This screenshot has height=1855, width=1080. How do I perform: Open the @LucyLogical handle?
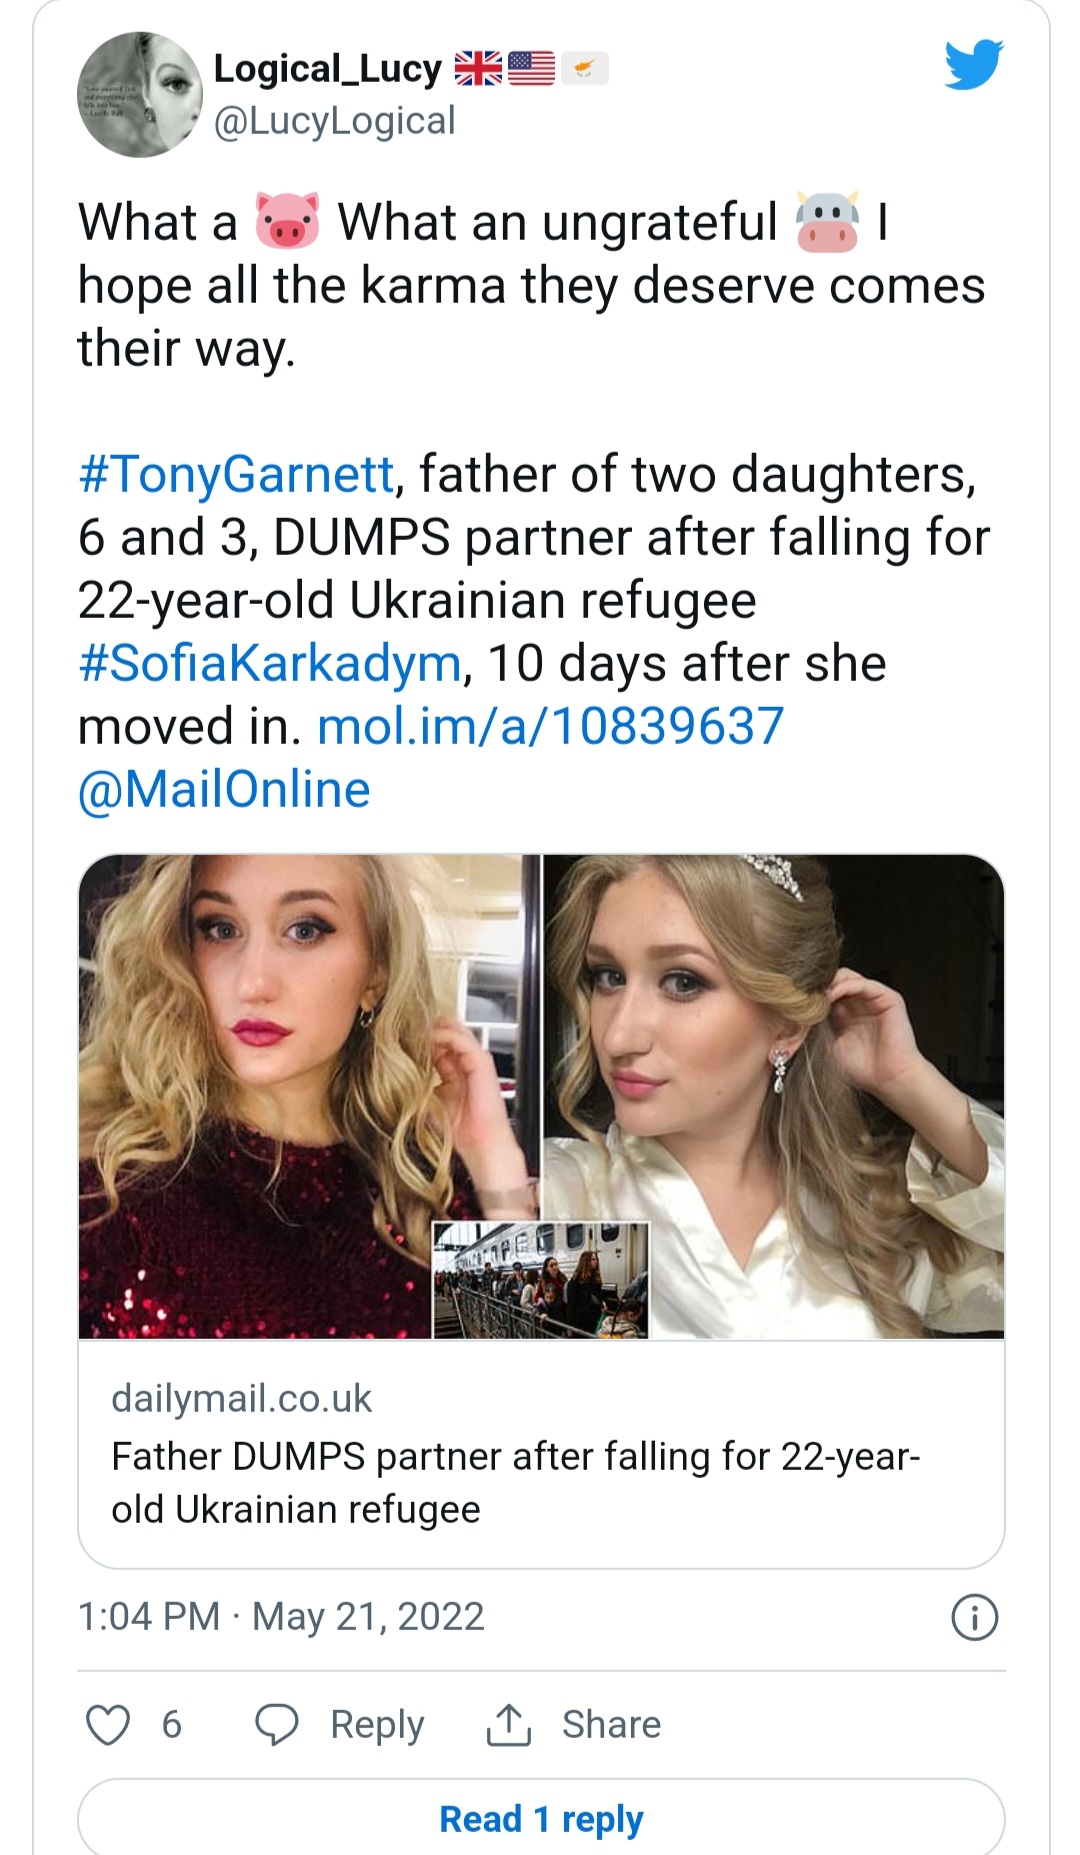tap(335, 121)
